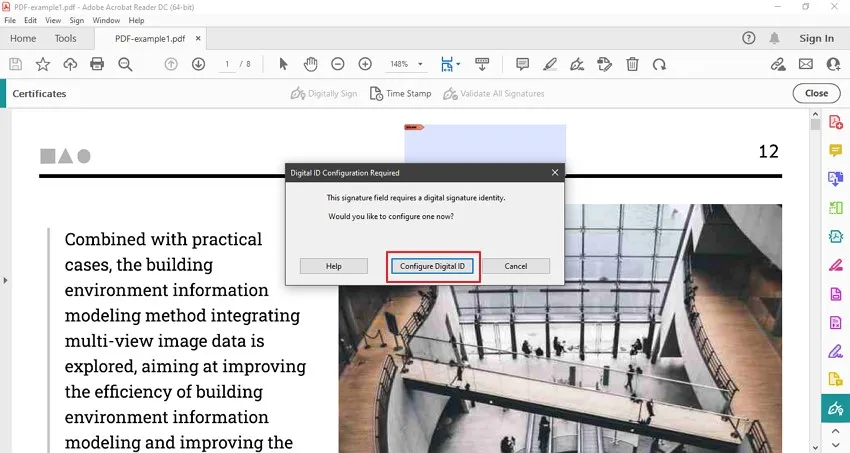
Task: Activate the selection arrow tool
Action: pyautogui.click(x=283, y=64)
